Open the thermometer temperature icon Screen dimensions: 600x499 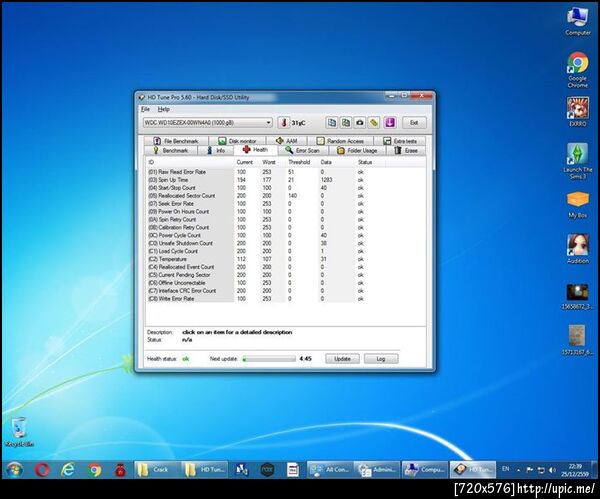284,123
